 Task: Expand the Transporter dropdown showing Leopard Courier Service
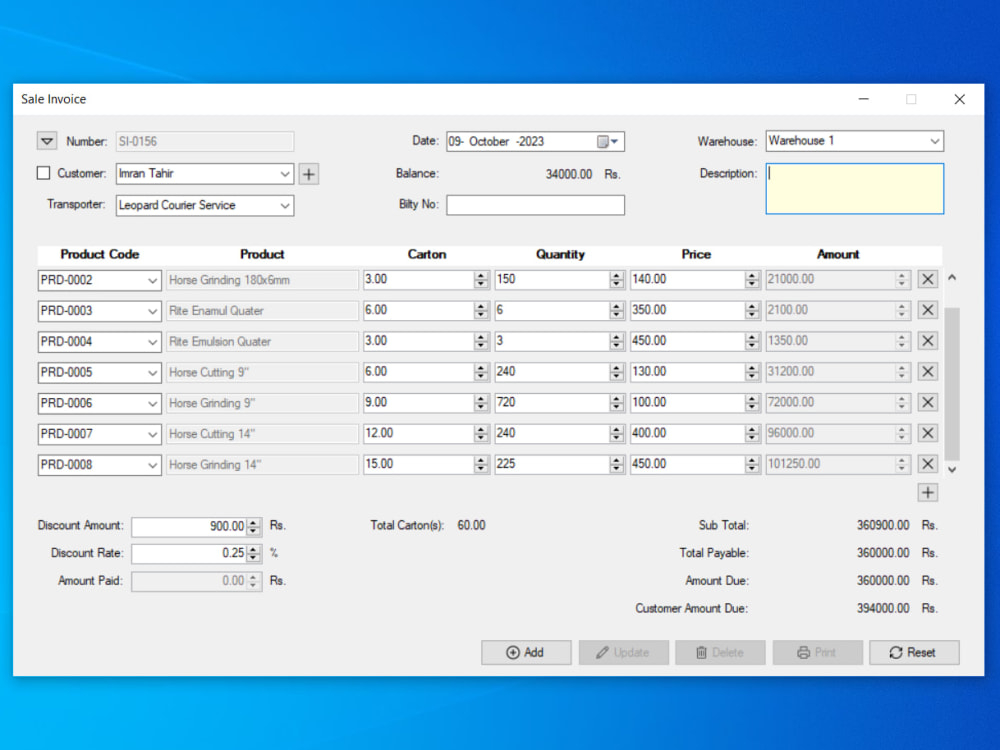point(283,205)
